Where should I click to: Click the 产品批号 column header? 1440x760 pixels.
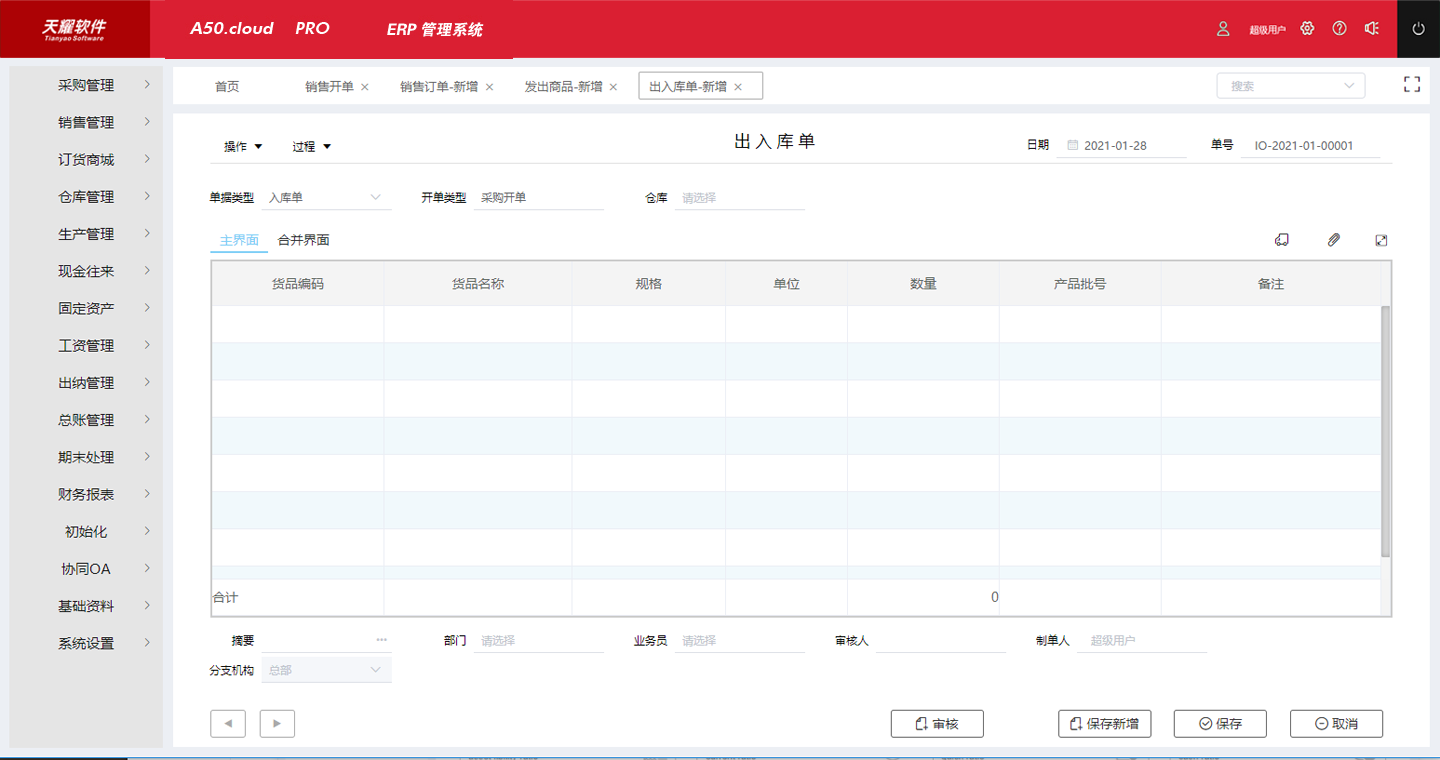[x=1080, y=284]
